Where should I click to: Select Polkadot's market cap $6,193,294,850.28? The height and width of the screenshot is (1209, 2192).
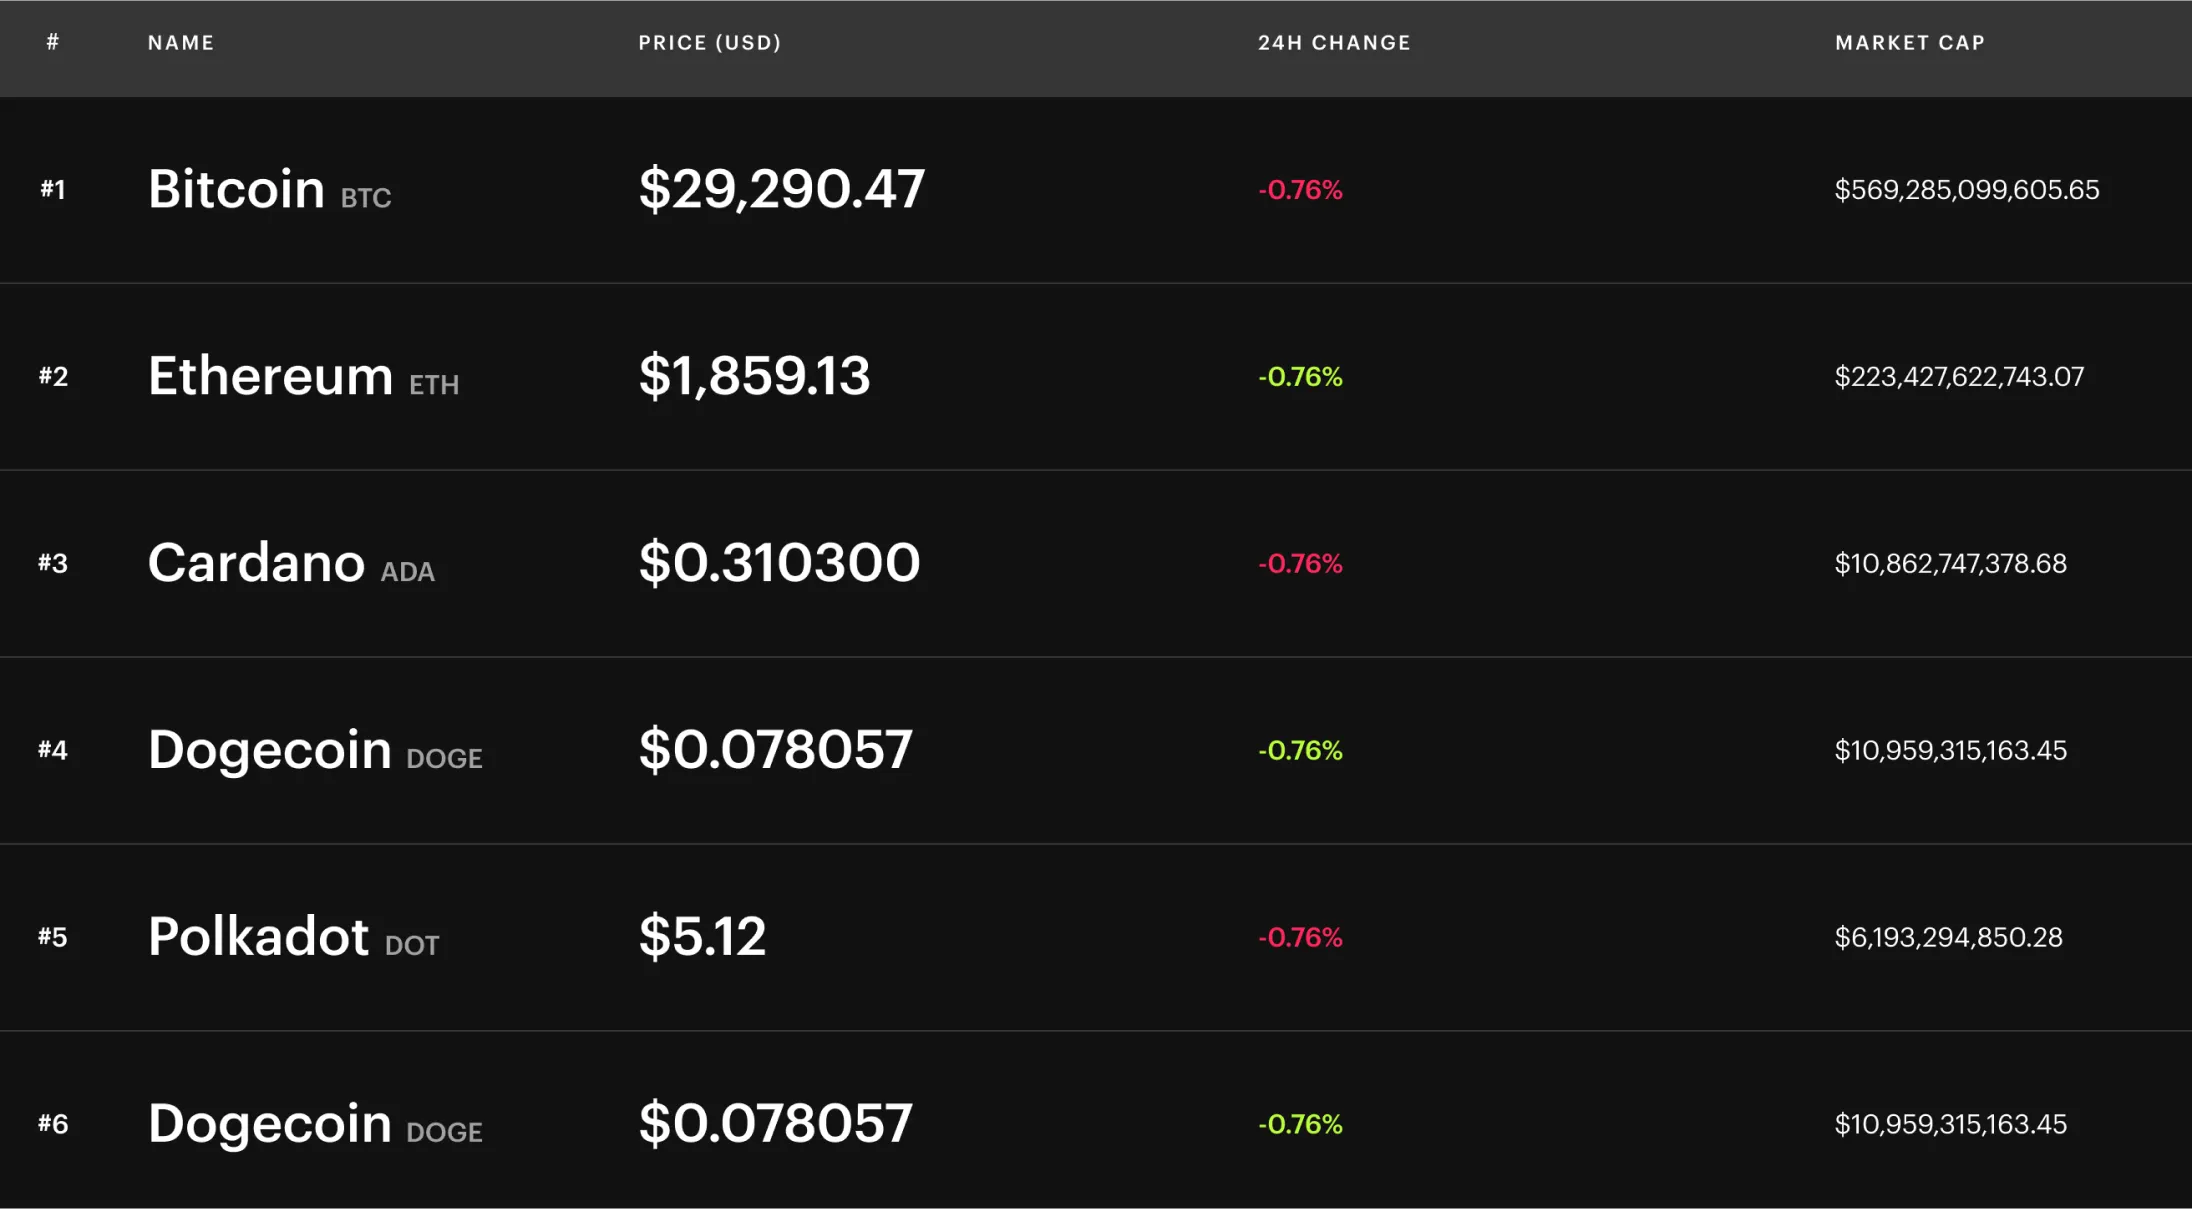point(1948,938)
